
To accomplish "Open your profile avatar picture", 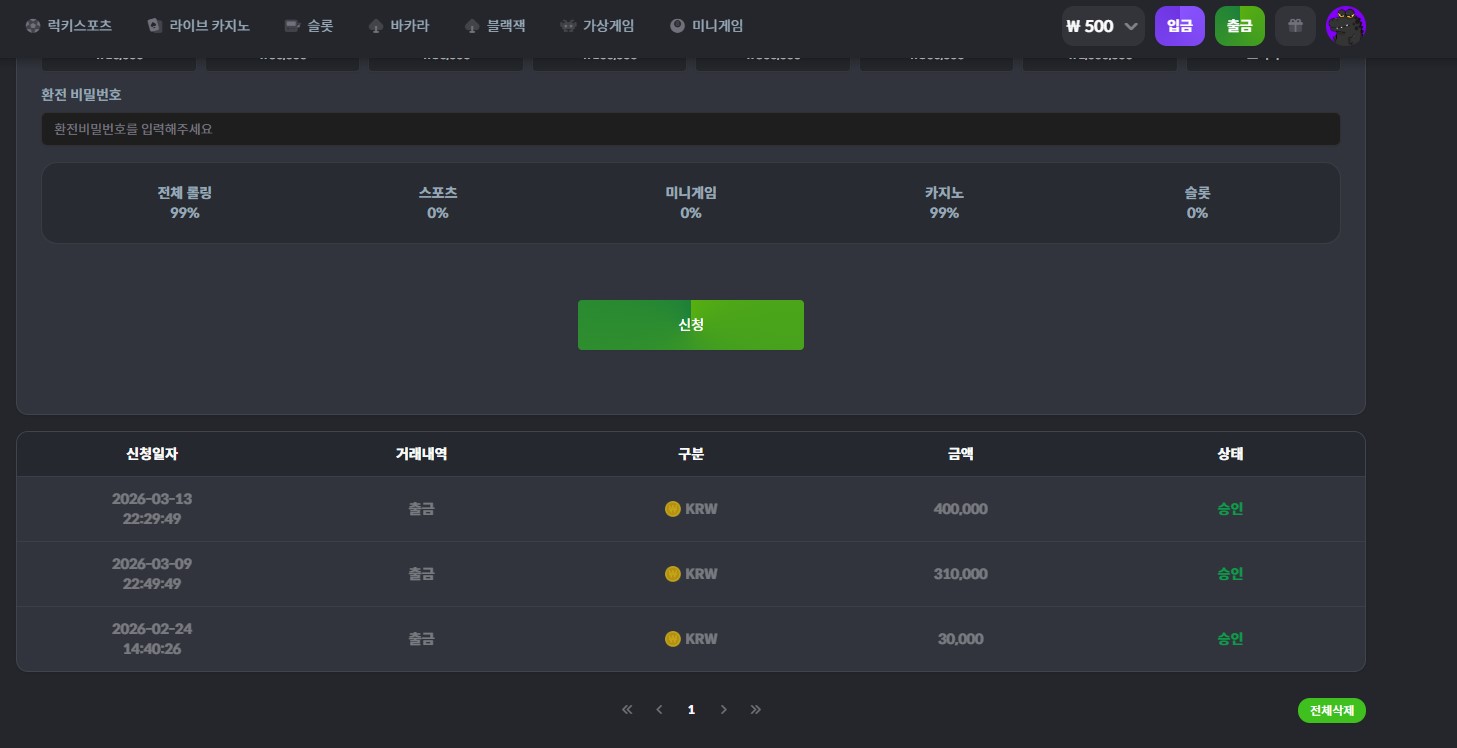I will pyautogui.click(x=1345, y=26).
